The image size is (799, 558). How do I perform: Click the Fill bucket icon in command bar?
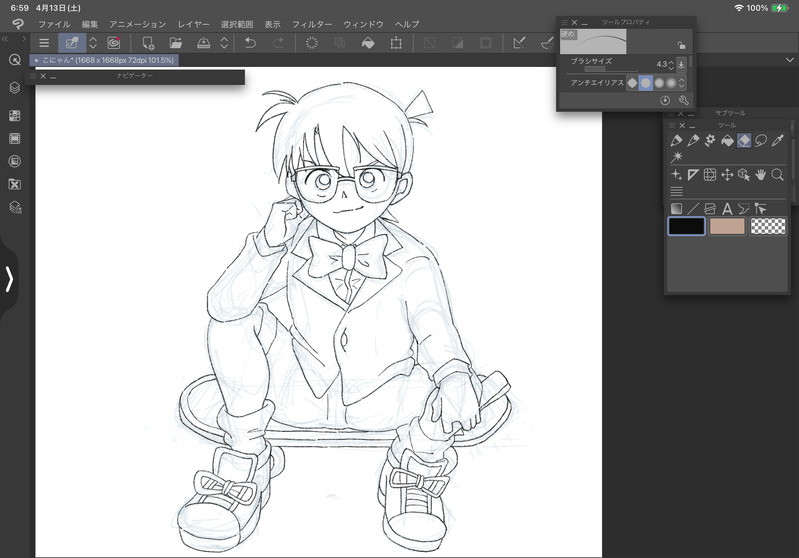click(x=367, y=43)
